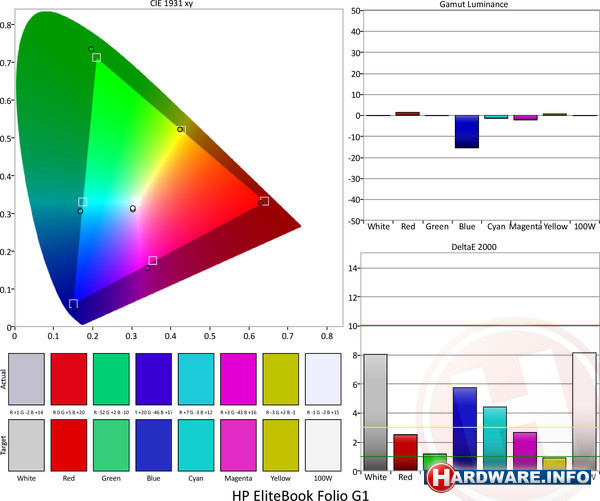Viewport: 600px width, 501px height.
Task: Click the yellow target square on CIE chart
Action: coord(182,130)
